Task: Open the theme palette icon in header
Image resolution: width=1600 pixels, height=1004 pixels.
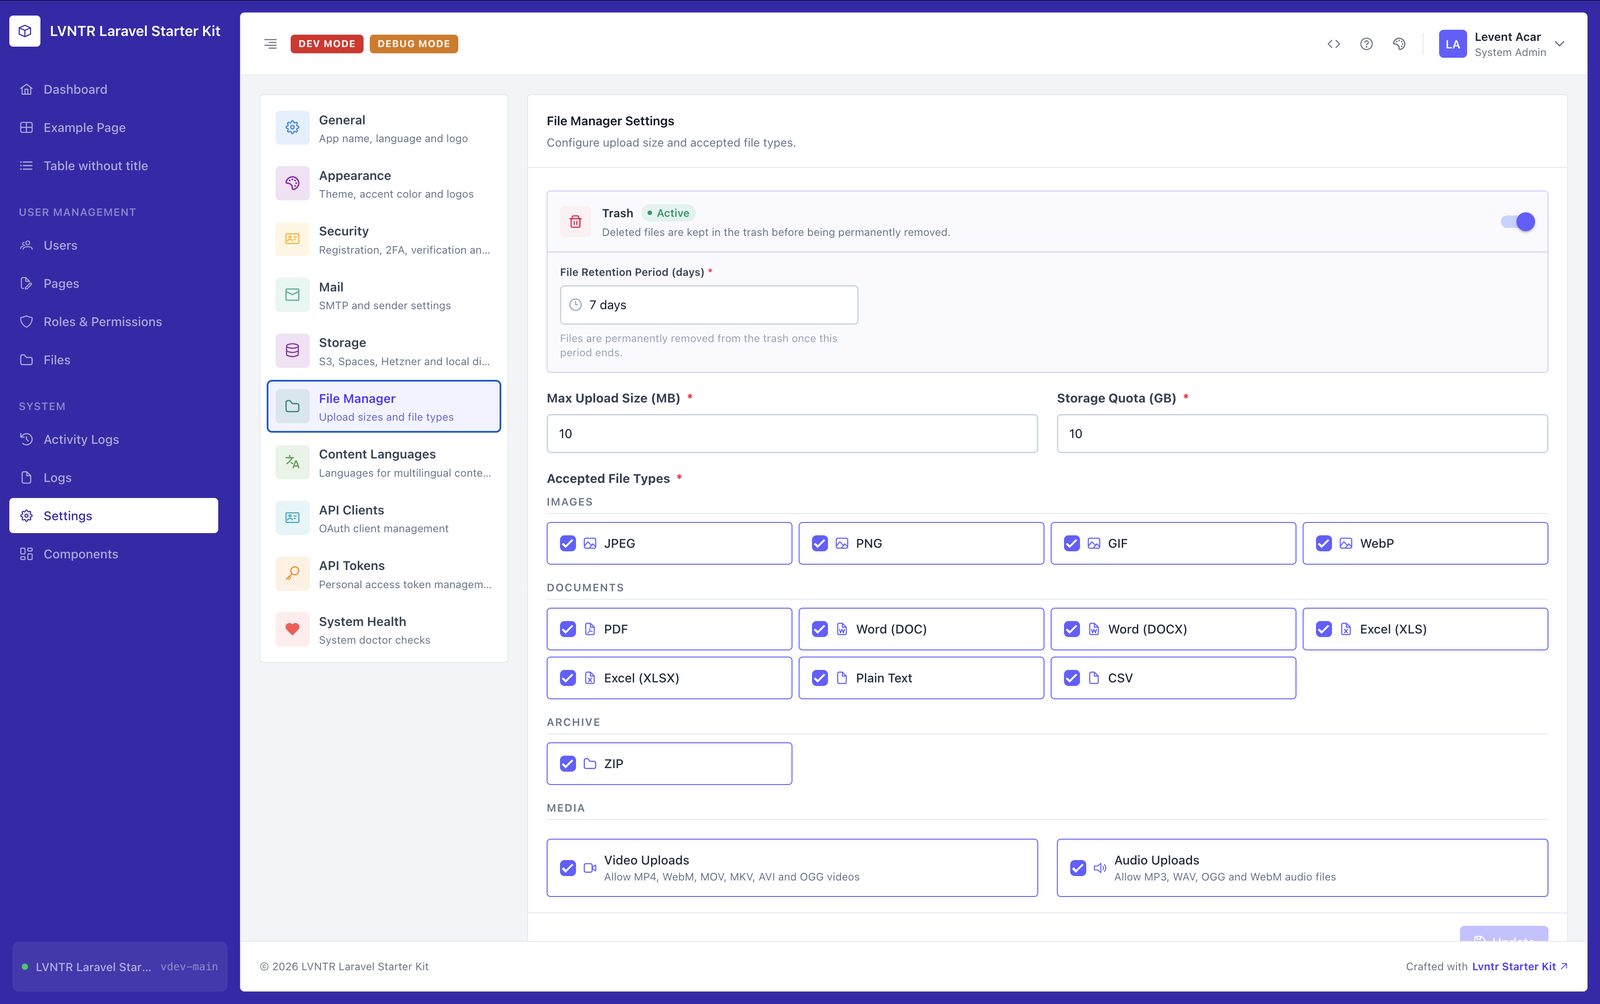Action: pos(1399,44)
